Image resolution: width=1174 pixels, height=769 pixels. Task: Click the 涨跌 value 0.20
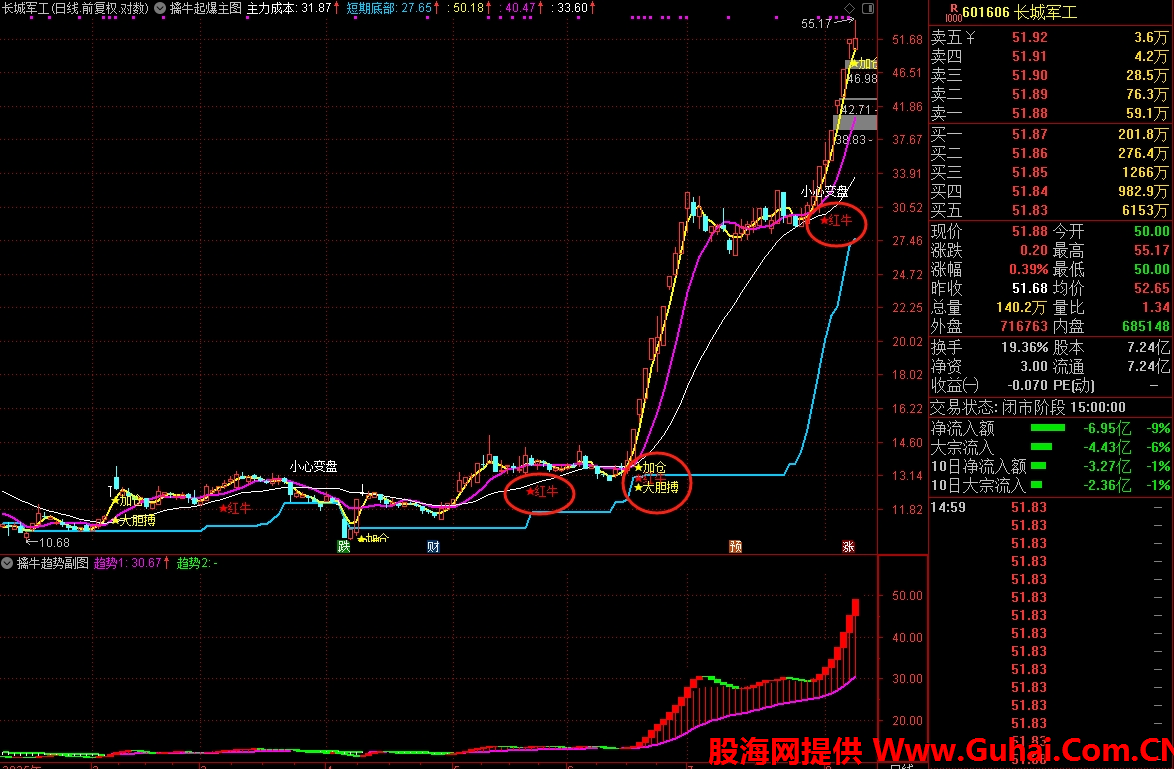coord(1033,250)
